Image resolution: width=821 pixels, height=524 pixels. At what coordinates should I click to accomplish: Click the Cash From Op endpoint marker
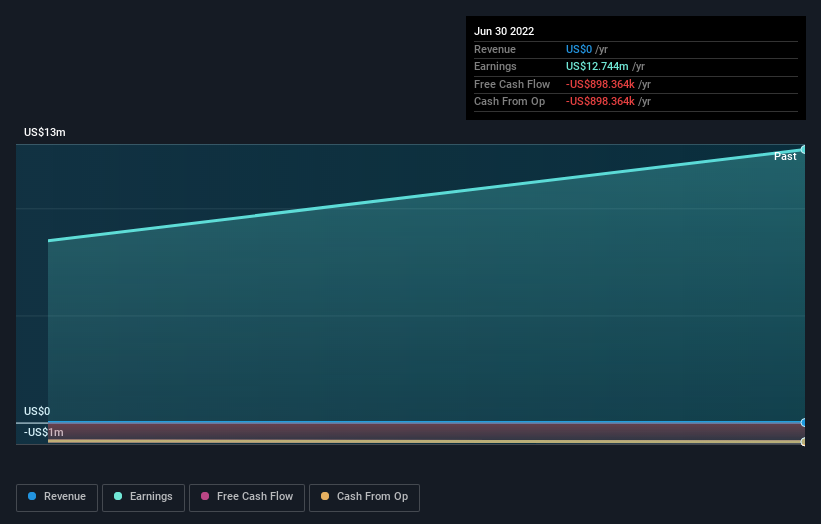[803, 442]
